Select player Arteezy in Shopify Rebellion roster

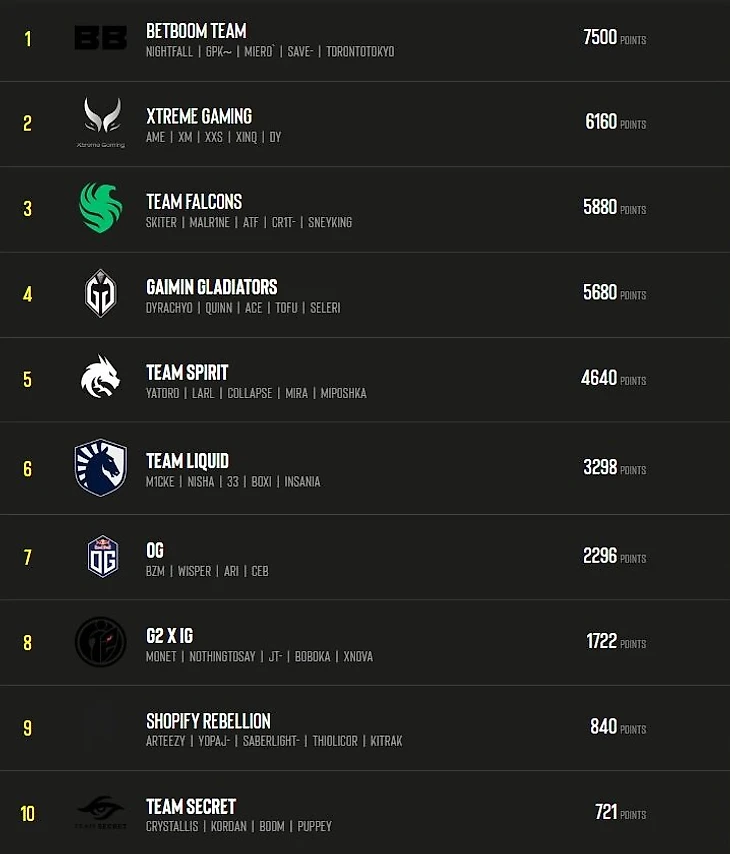pos(166,741)
